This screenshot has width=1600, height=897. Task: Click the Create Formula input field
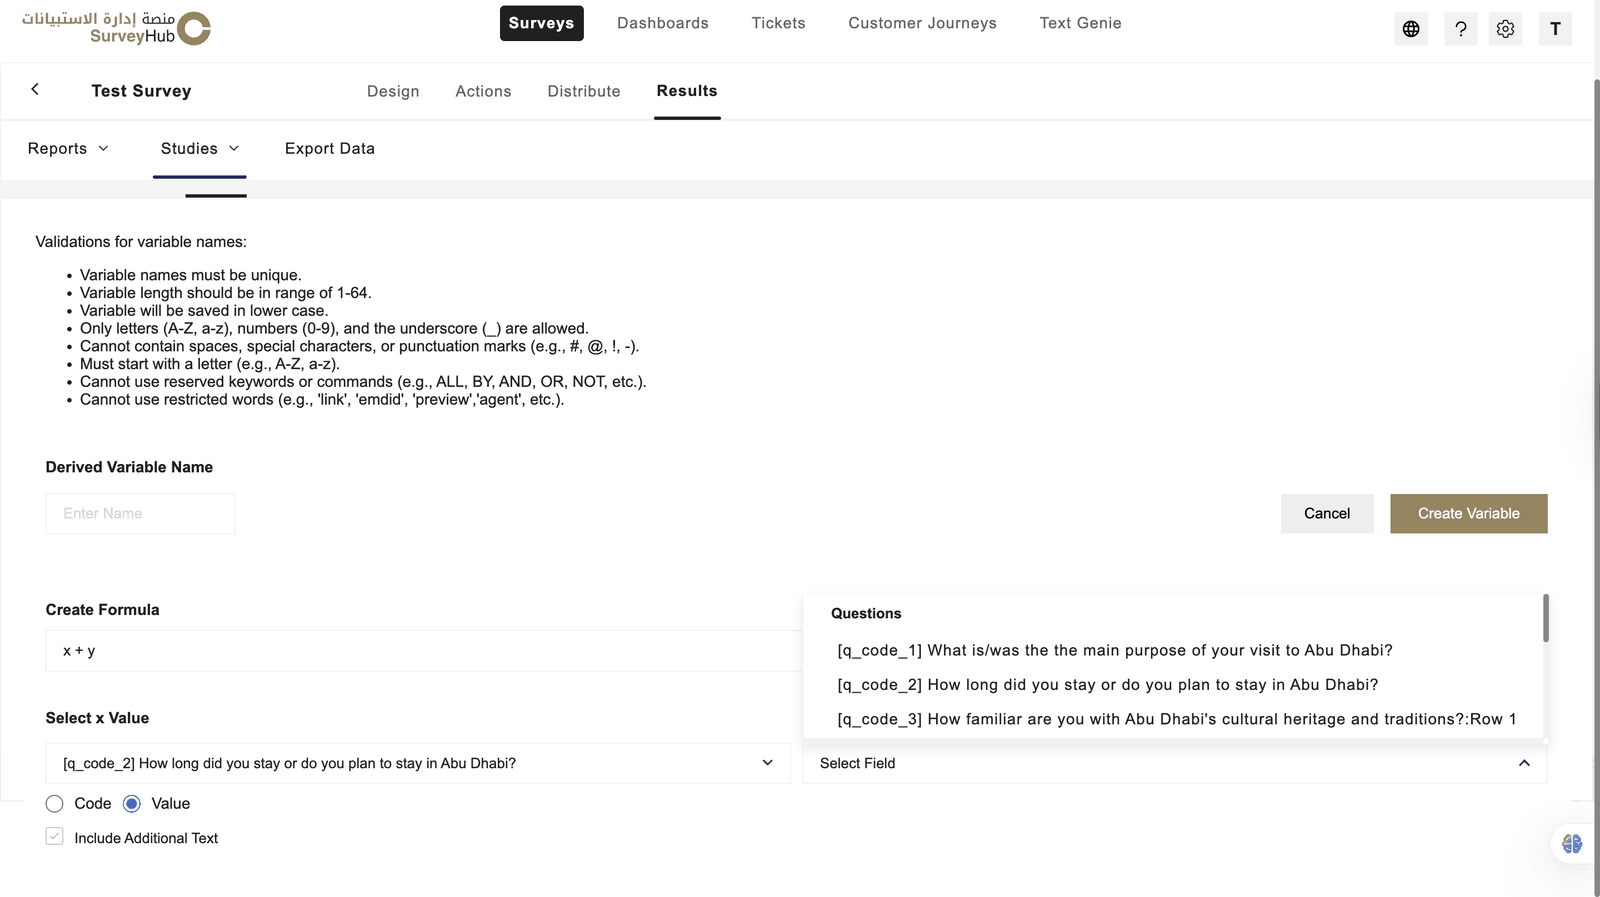[x=424, y=651]
